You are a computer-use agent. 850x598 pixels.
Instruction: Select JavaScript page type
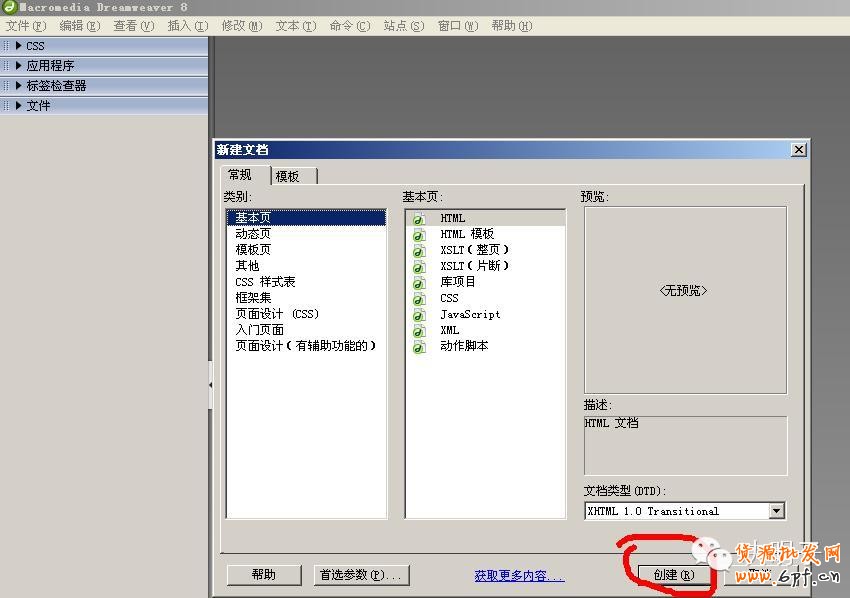click(485, 314)
